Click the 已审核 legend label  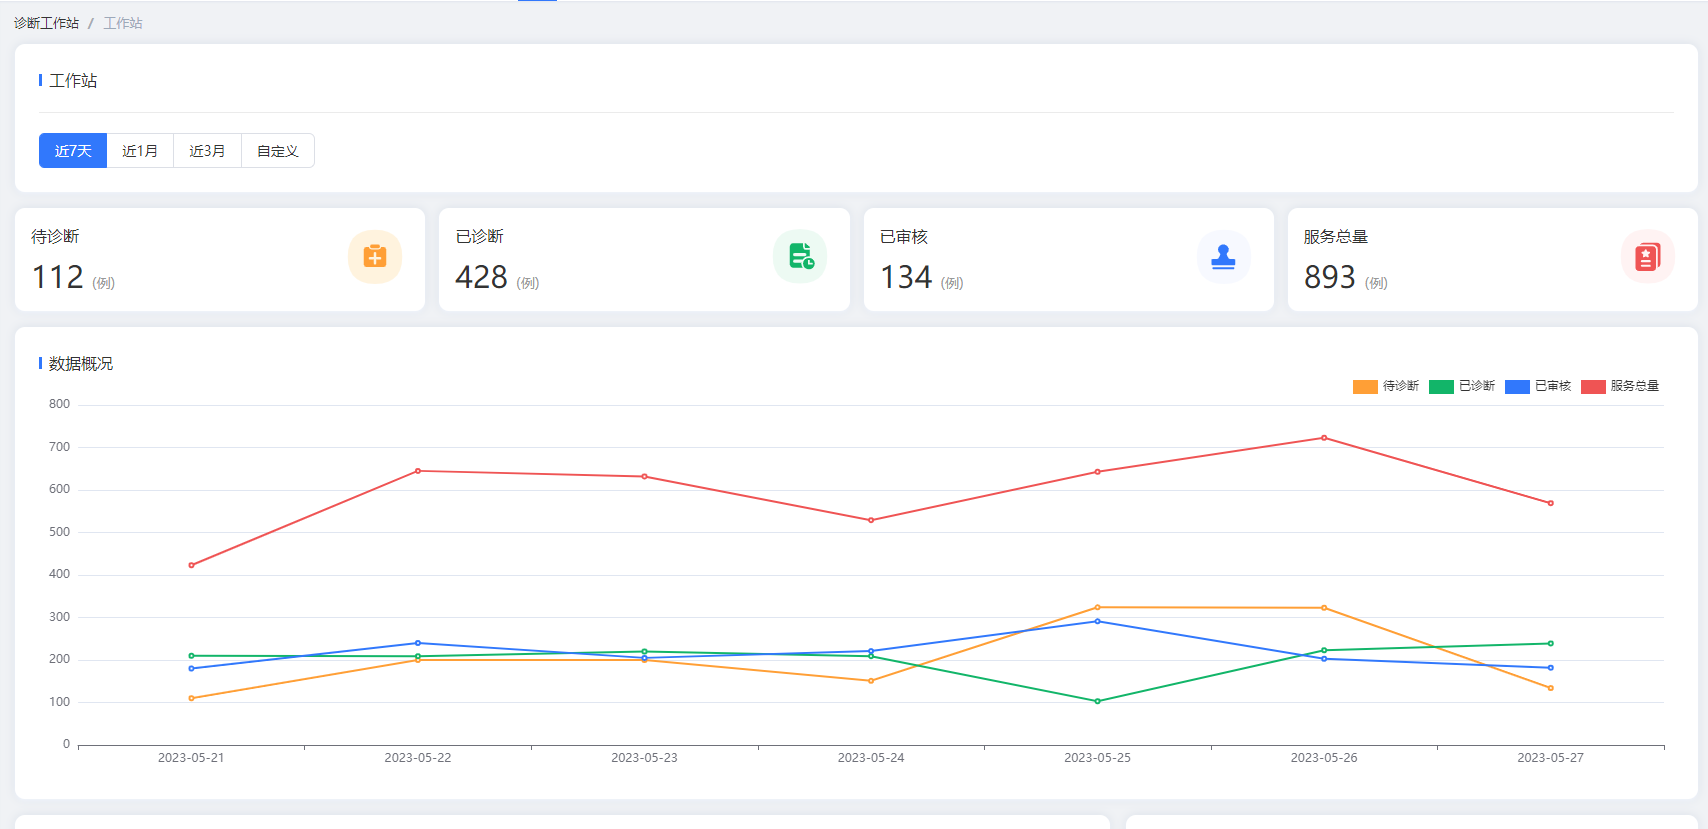click(1553, 386)
